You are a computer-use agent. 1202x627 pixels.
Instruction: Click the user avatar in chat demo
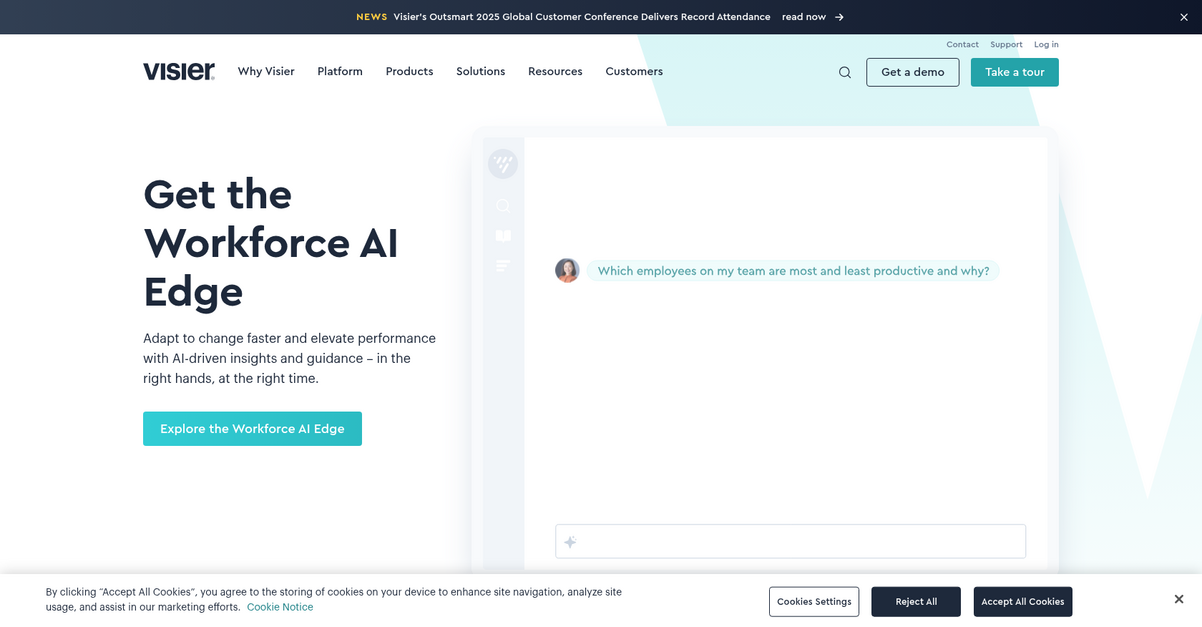pyautogui.click(x=567, y=271)
